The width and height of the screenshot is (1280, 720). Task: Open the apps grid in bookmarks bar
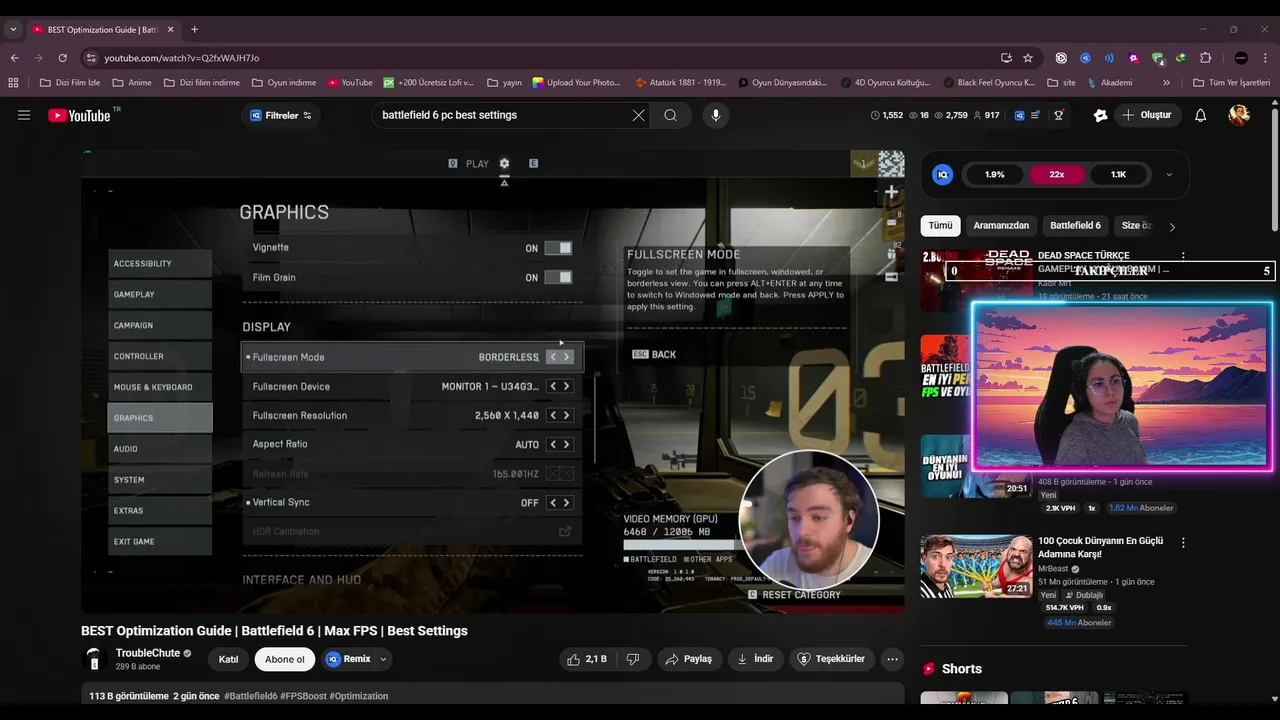[14, 83]
